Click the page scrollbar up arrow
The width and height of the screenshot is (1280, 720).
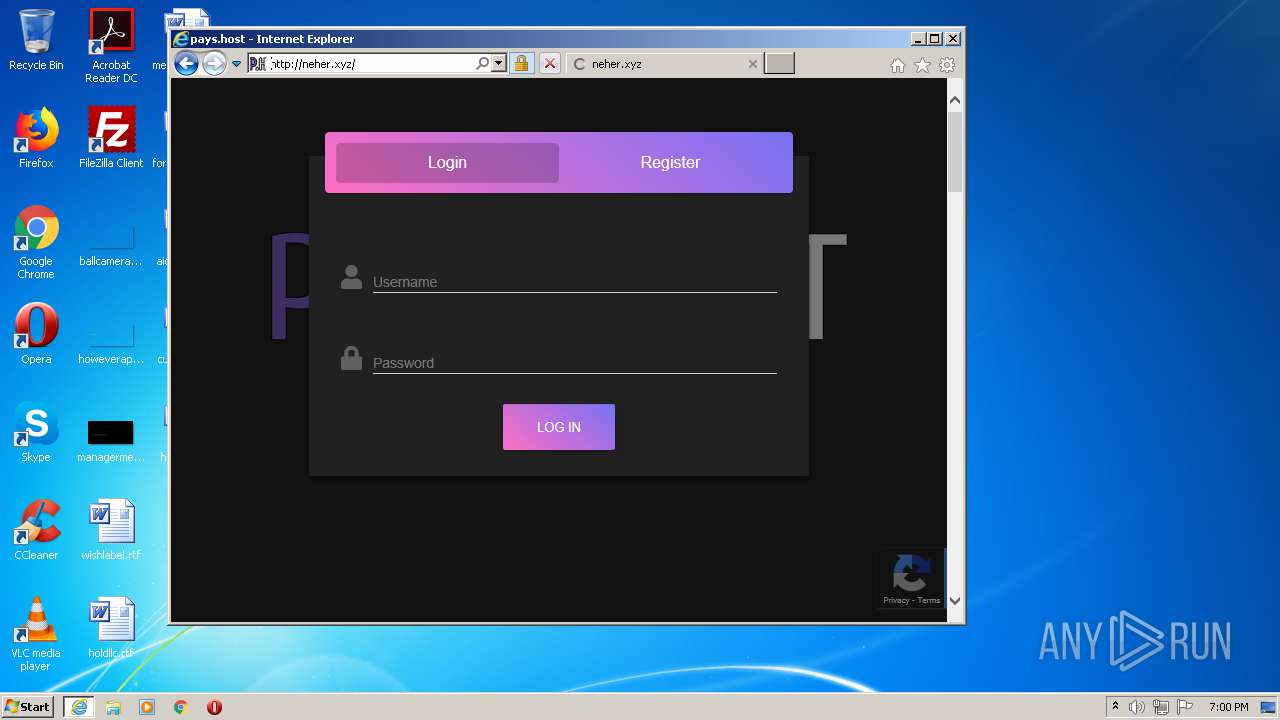[x=955, y=100]
